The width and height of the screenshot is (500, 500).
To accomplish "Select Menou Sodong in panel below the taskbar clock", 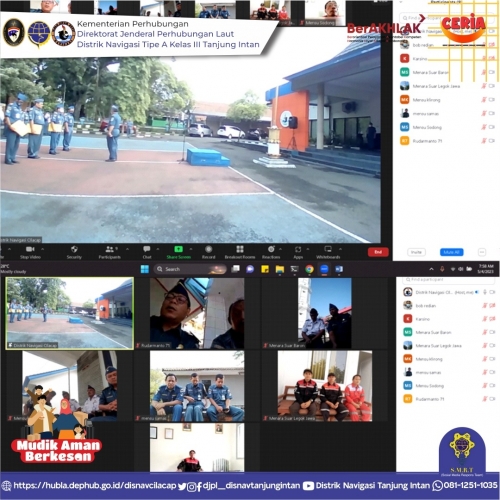I will (x=449, y=386).
